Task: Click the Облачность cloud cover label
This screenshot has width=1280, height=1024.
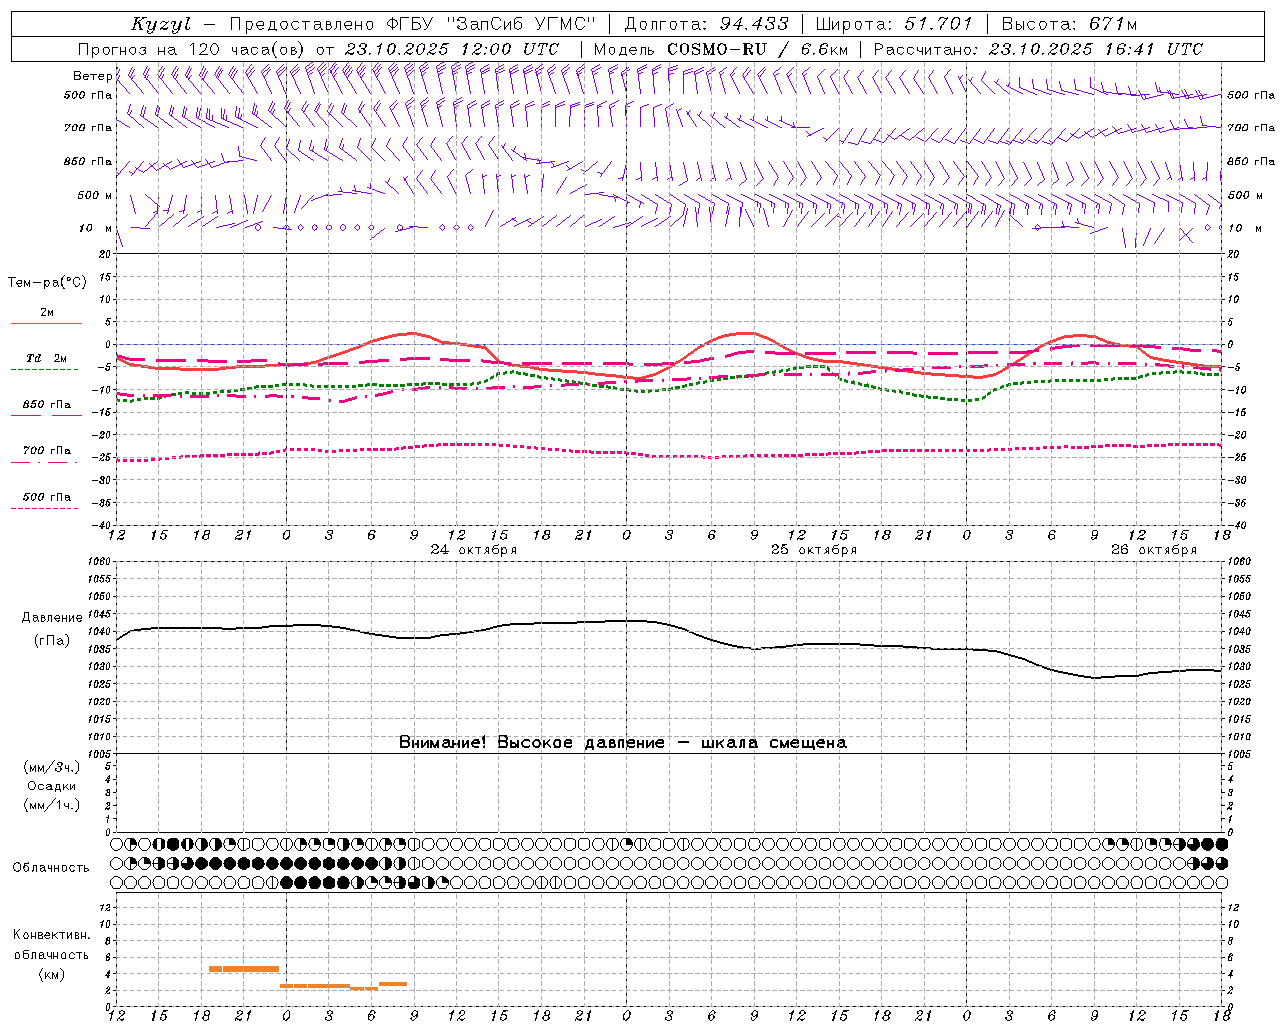Action: tap(51, 867)
